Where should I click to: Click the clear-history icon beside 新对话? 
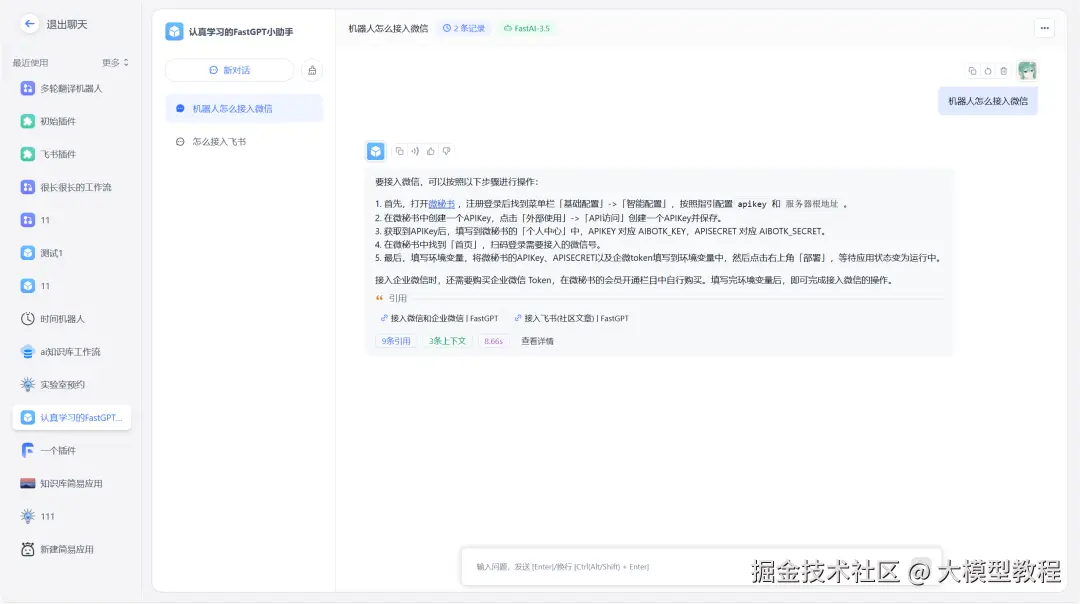pos(312,70)
